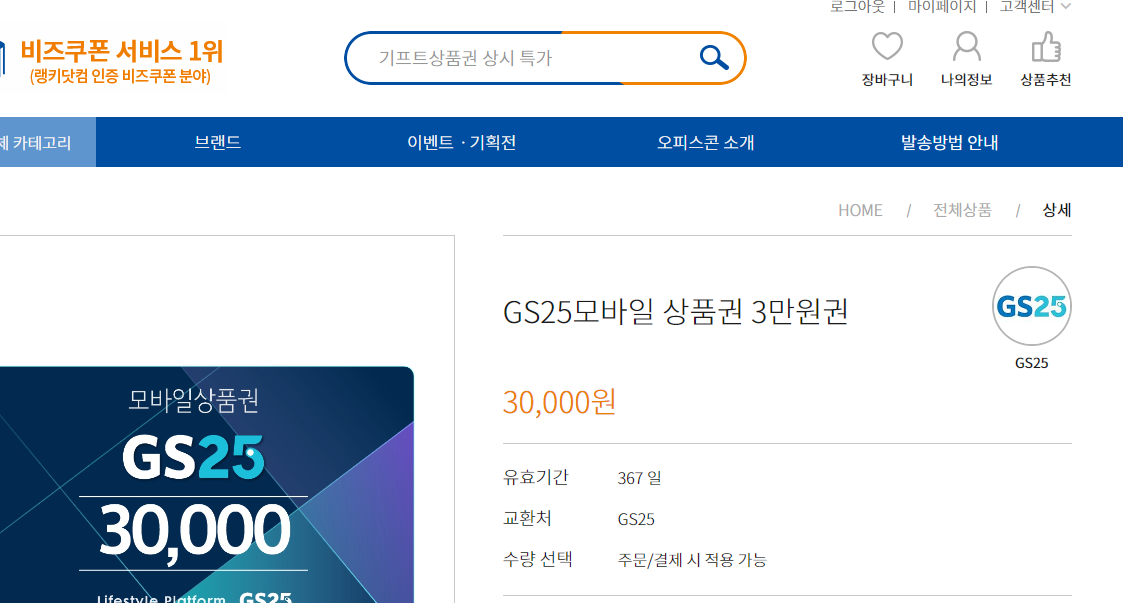Click the GS25 round brand logo
Image resolution: width=1123 pixels, height=603 pixels.
[x=1031, y=307]
